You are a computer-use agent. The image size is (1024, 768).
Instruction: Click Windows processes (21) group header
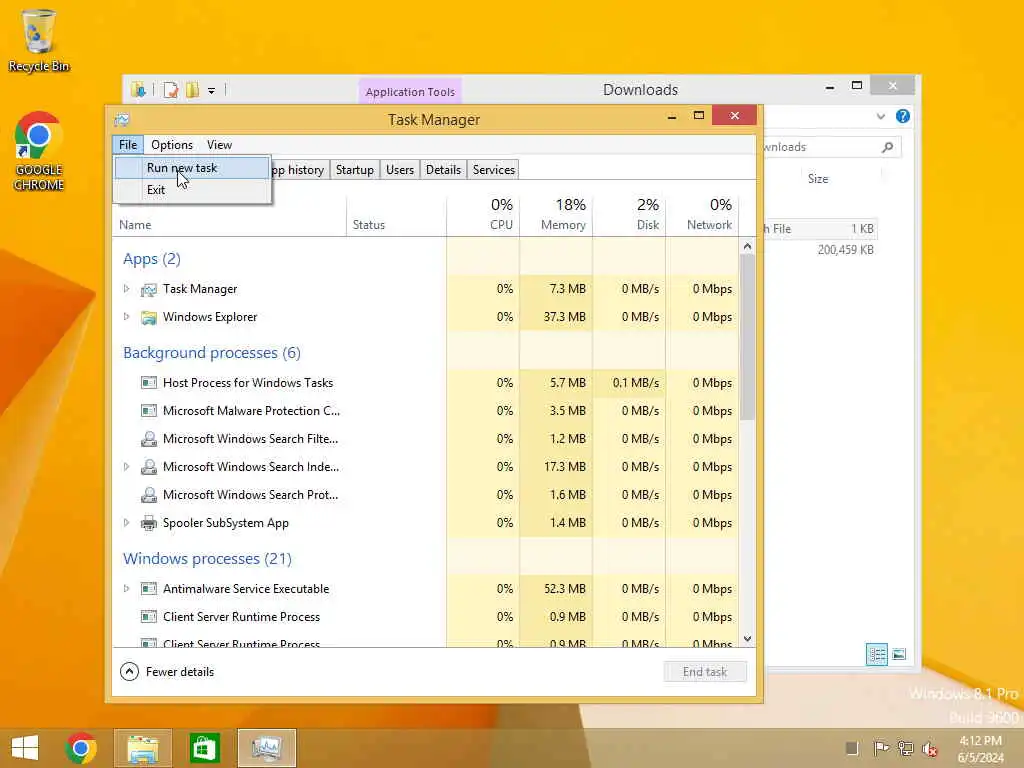point(207,559)
